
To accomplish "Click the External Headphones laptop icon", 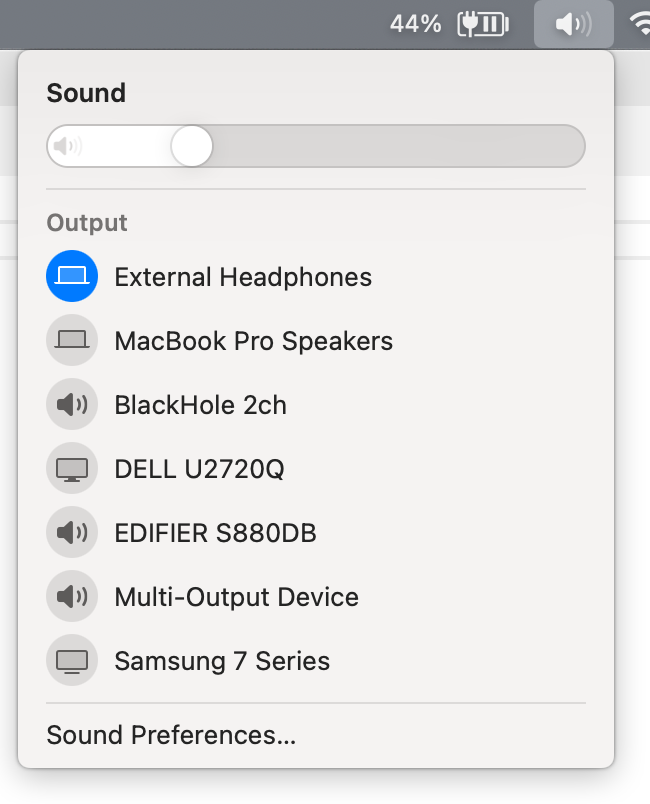I will click(x=72, y=277).
